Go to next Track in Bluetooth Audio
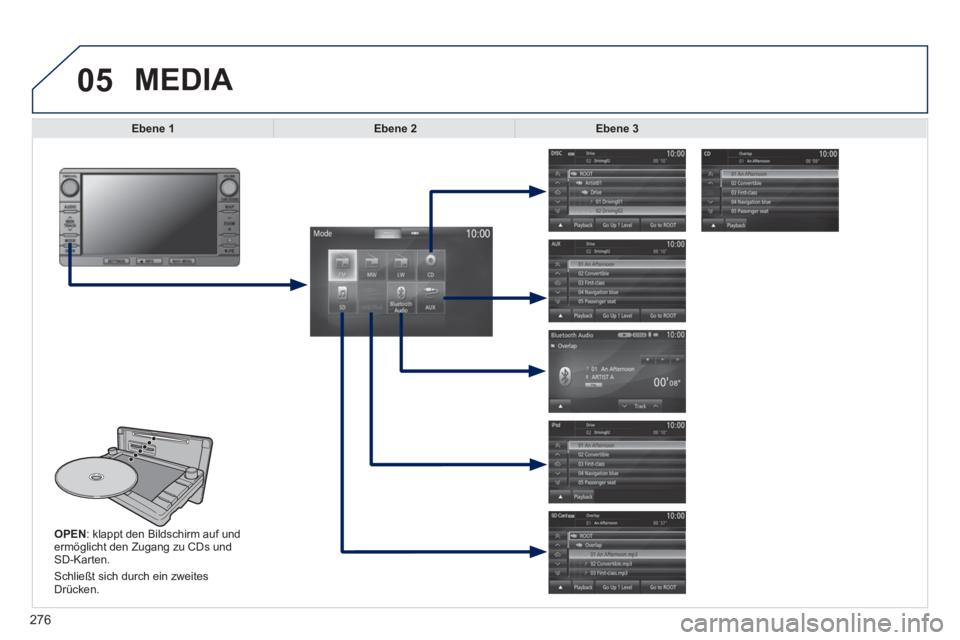The height and width of the screenshot is (640, 960). [x=656, y=406]
